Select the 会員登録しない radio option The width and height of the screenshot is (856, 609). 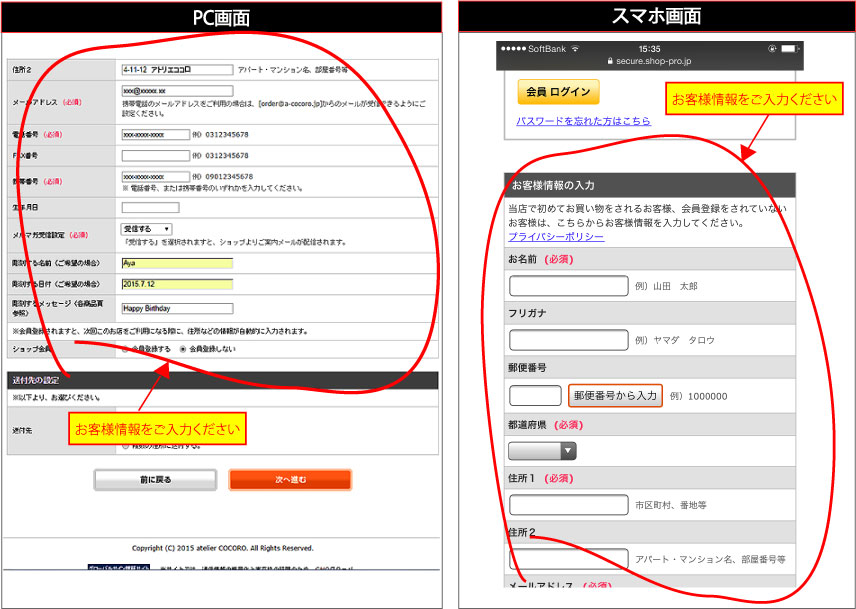(183, 349)
